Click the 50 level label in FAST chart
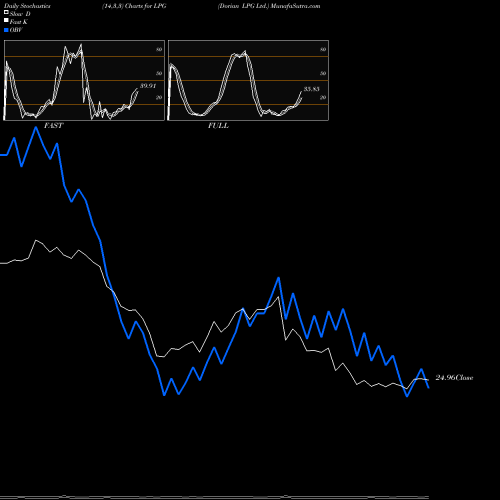Viewport: 500px width, 500px height. click(x=159, y=73)
